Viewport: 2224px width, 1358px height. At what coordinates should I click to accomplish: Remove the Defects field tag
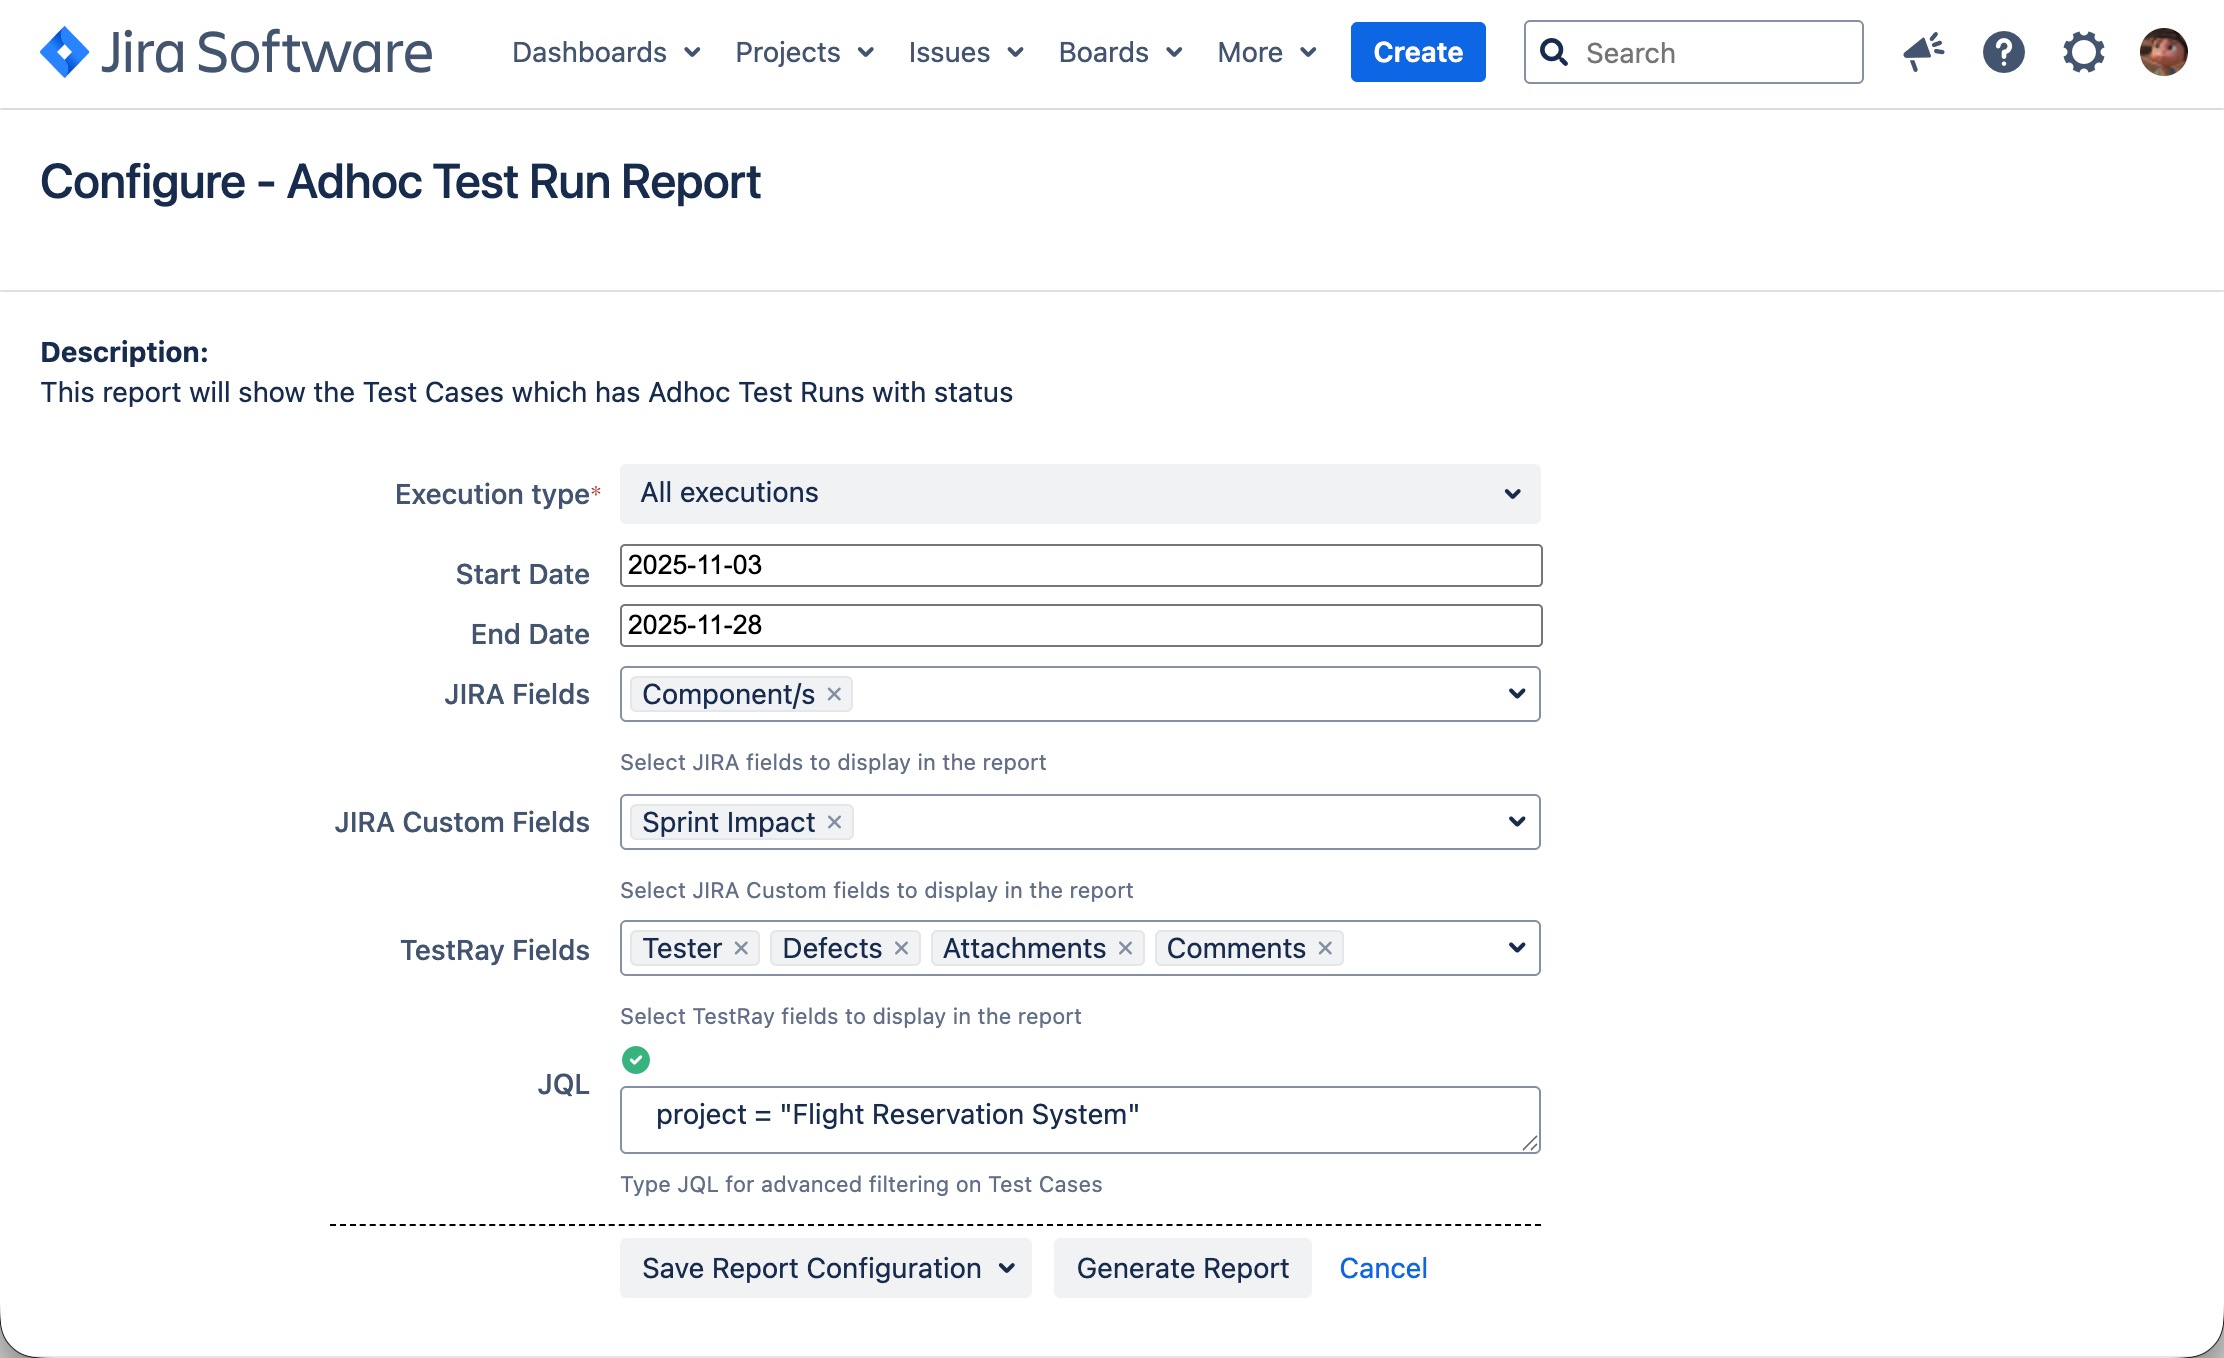tap(901, 948)
